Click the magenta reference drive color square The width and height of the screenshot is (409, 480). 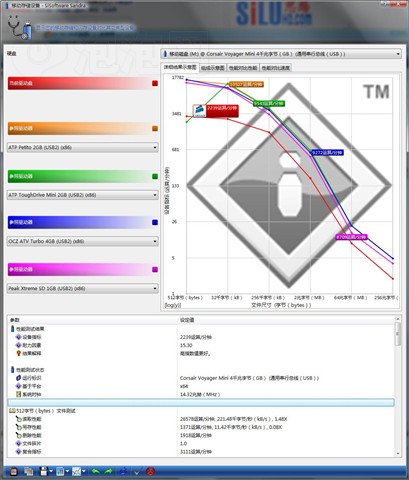155,269
